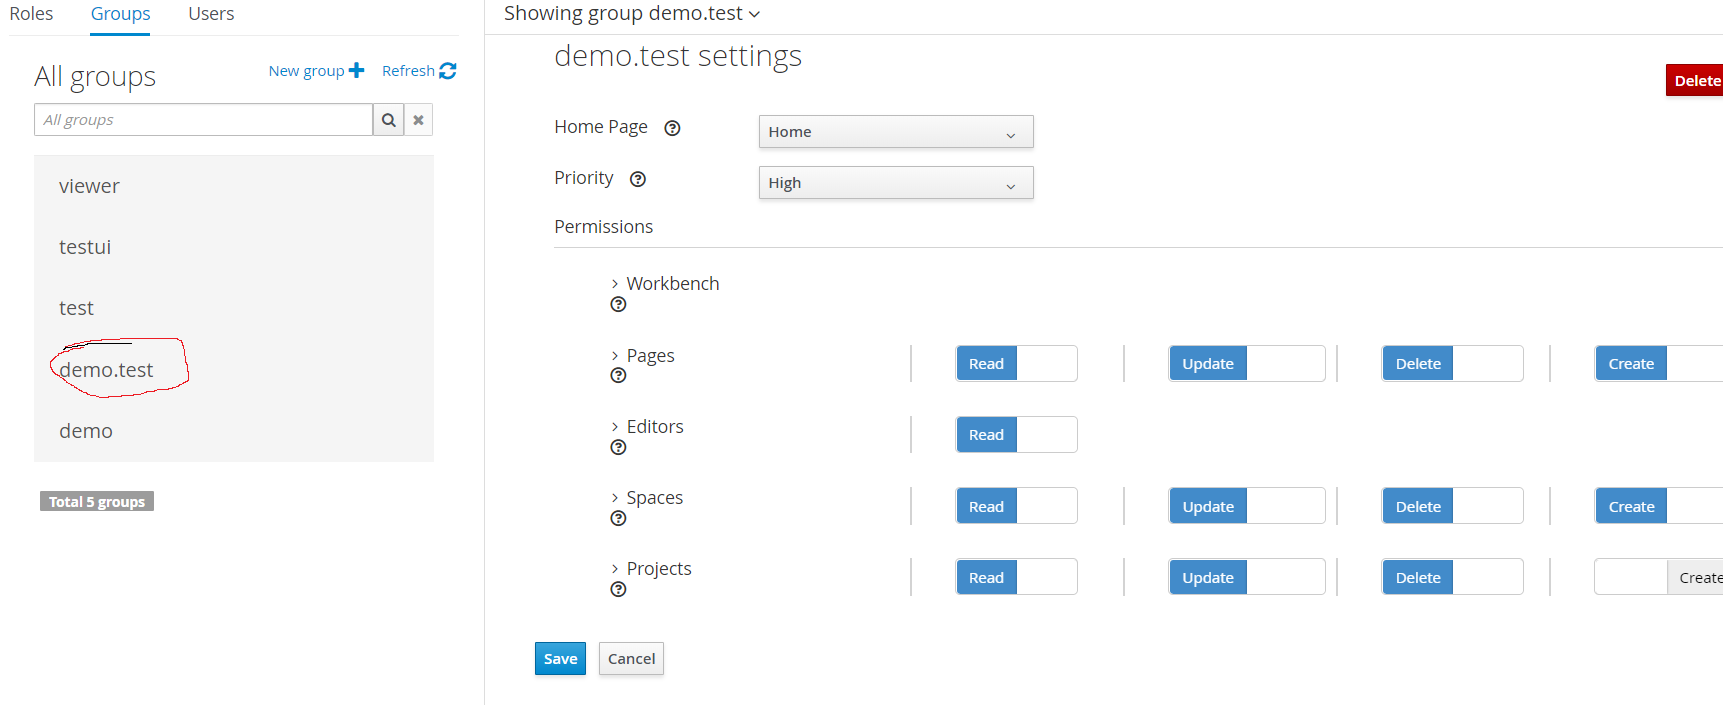Click the search magnifier icon

click(389, 120)
